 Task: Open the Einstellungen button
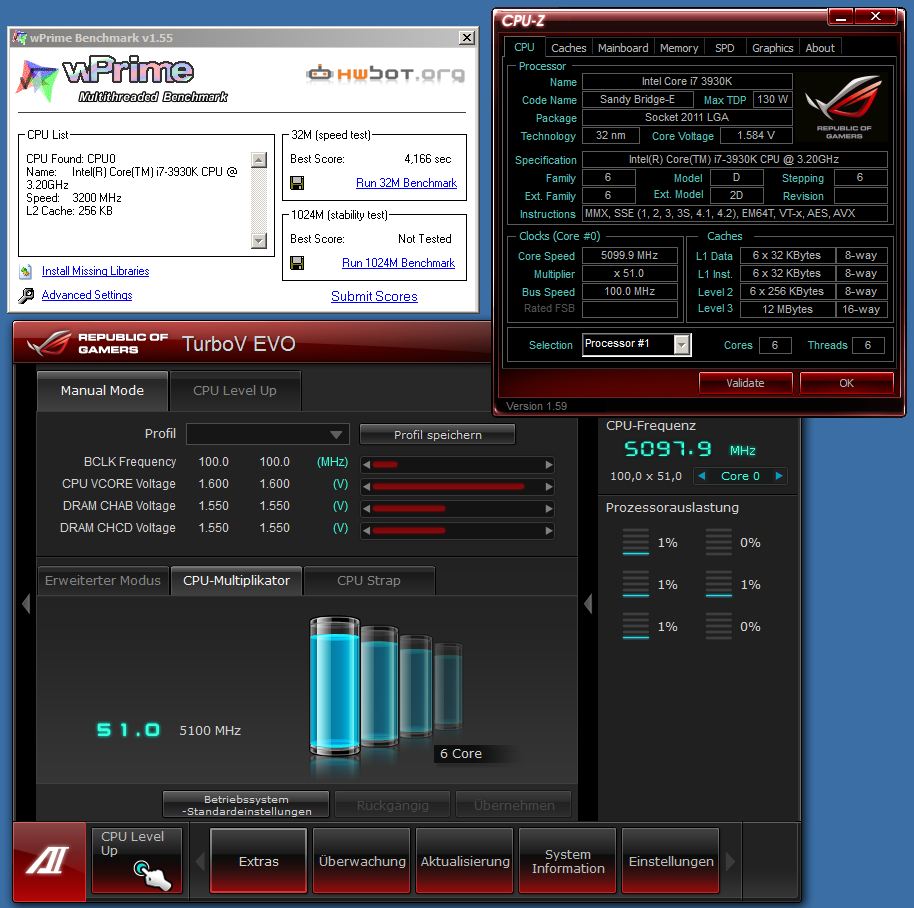coord(670,861)
